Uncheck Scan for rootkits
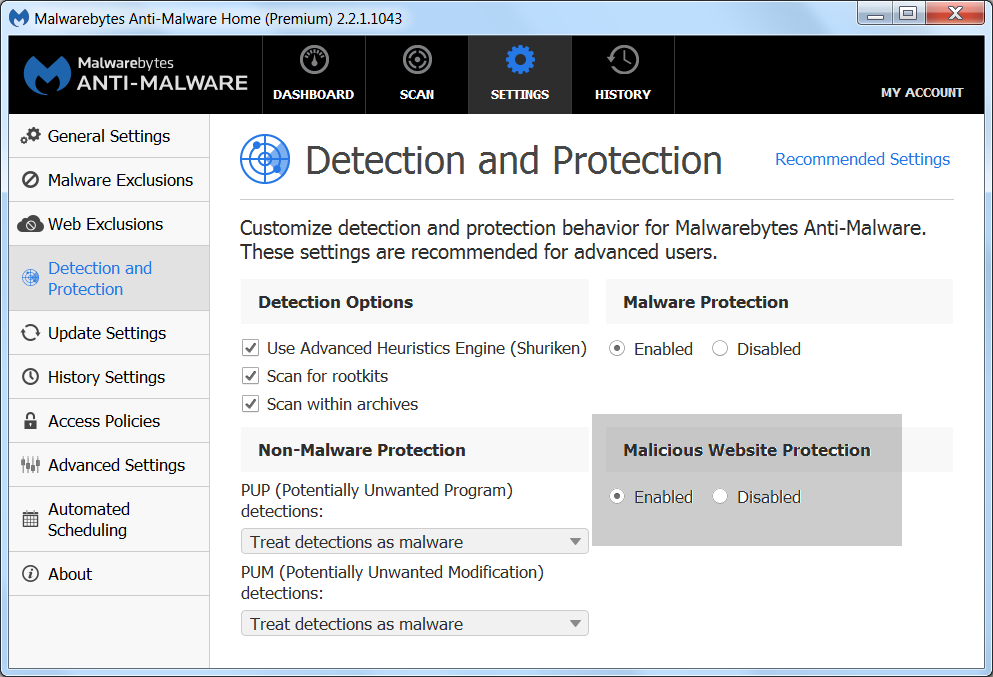The width and height of the screenshot is (993, 677). pos(251,376)
